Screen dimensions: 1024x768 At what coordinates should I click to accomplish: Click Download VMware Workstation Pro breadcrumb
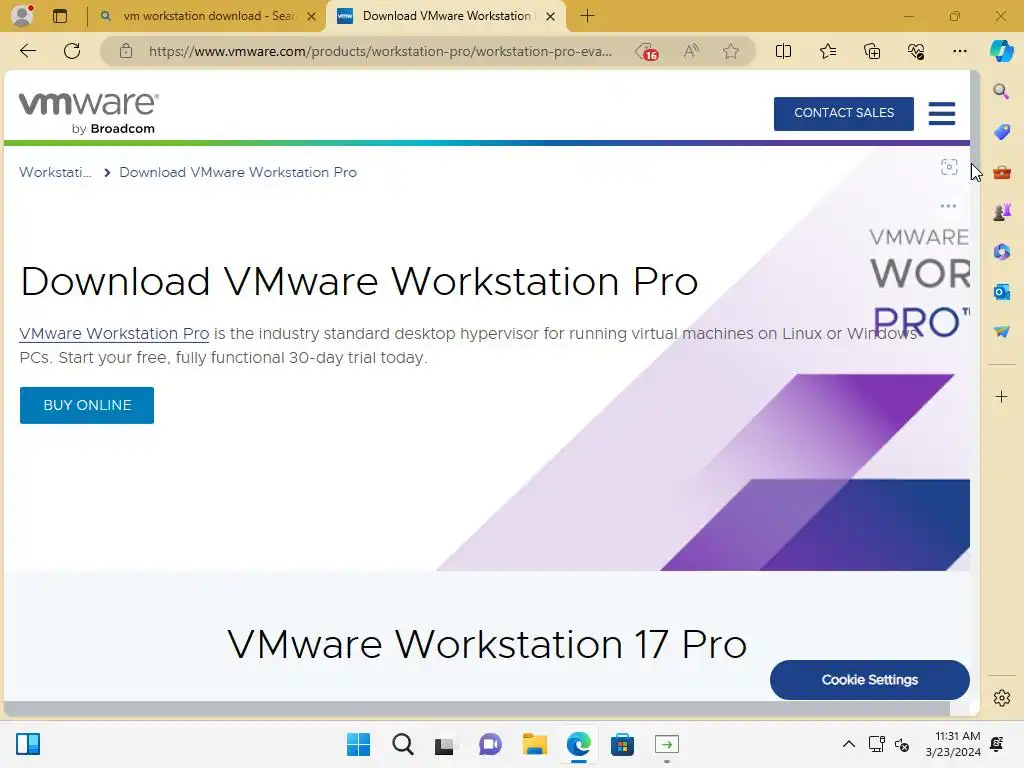click(x=238, y=172)
